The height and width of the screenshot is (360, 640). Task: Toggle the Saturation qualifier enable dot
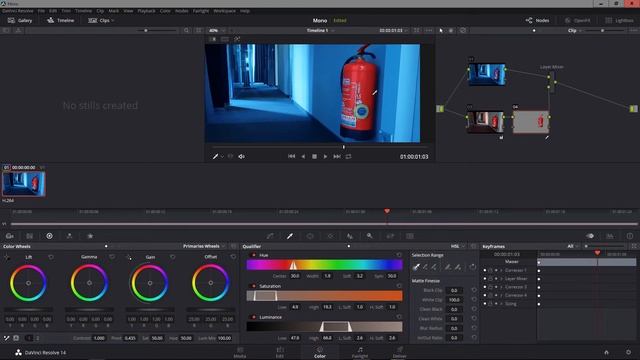(253, 286)
